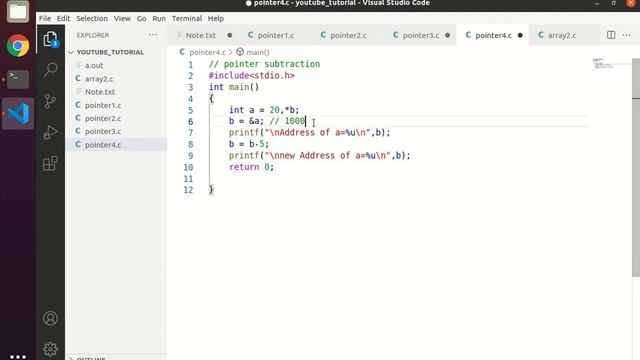Open the Selection menu
The width and height of the screenshot is (640, 360).
[92, 18]
